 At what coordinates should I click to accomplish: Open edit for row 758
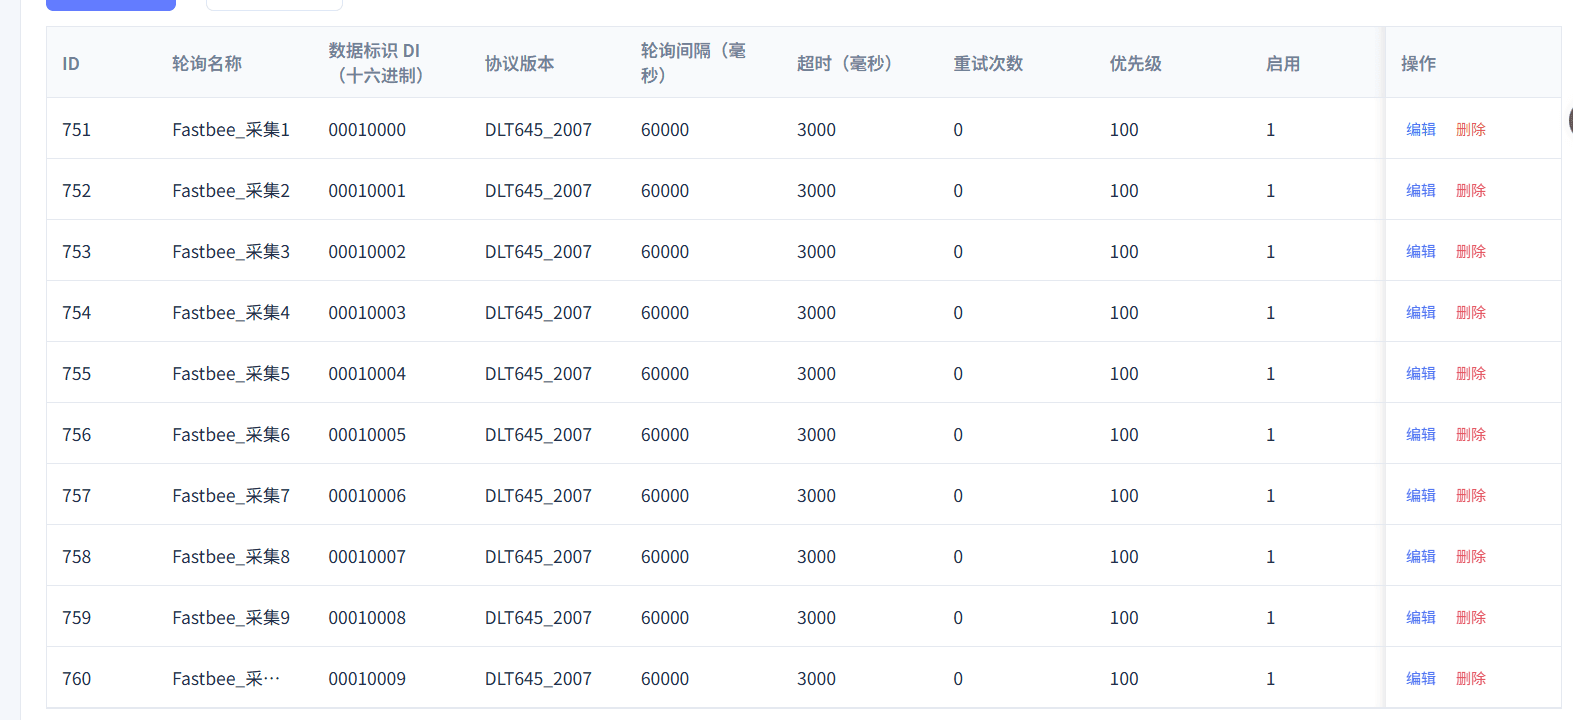point(1420,556)
